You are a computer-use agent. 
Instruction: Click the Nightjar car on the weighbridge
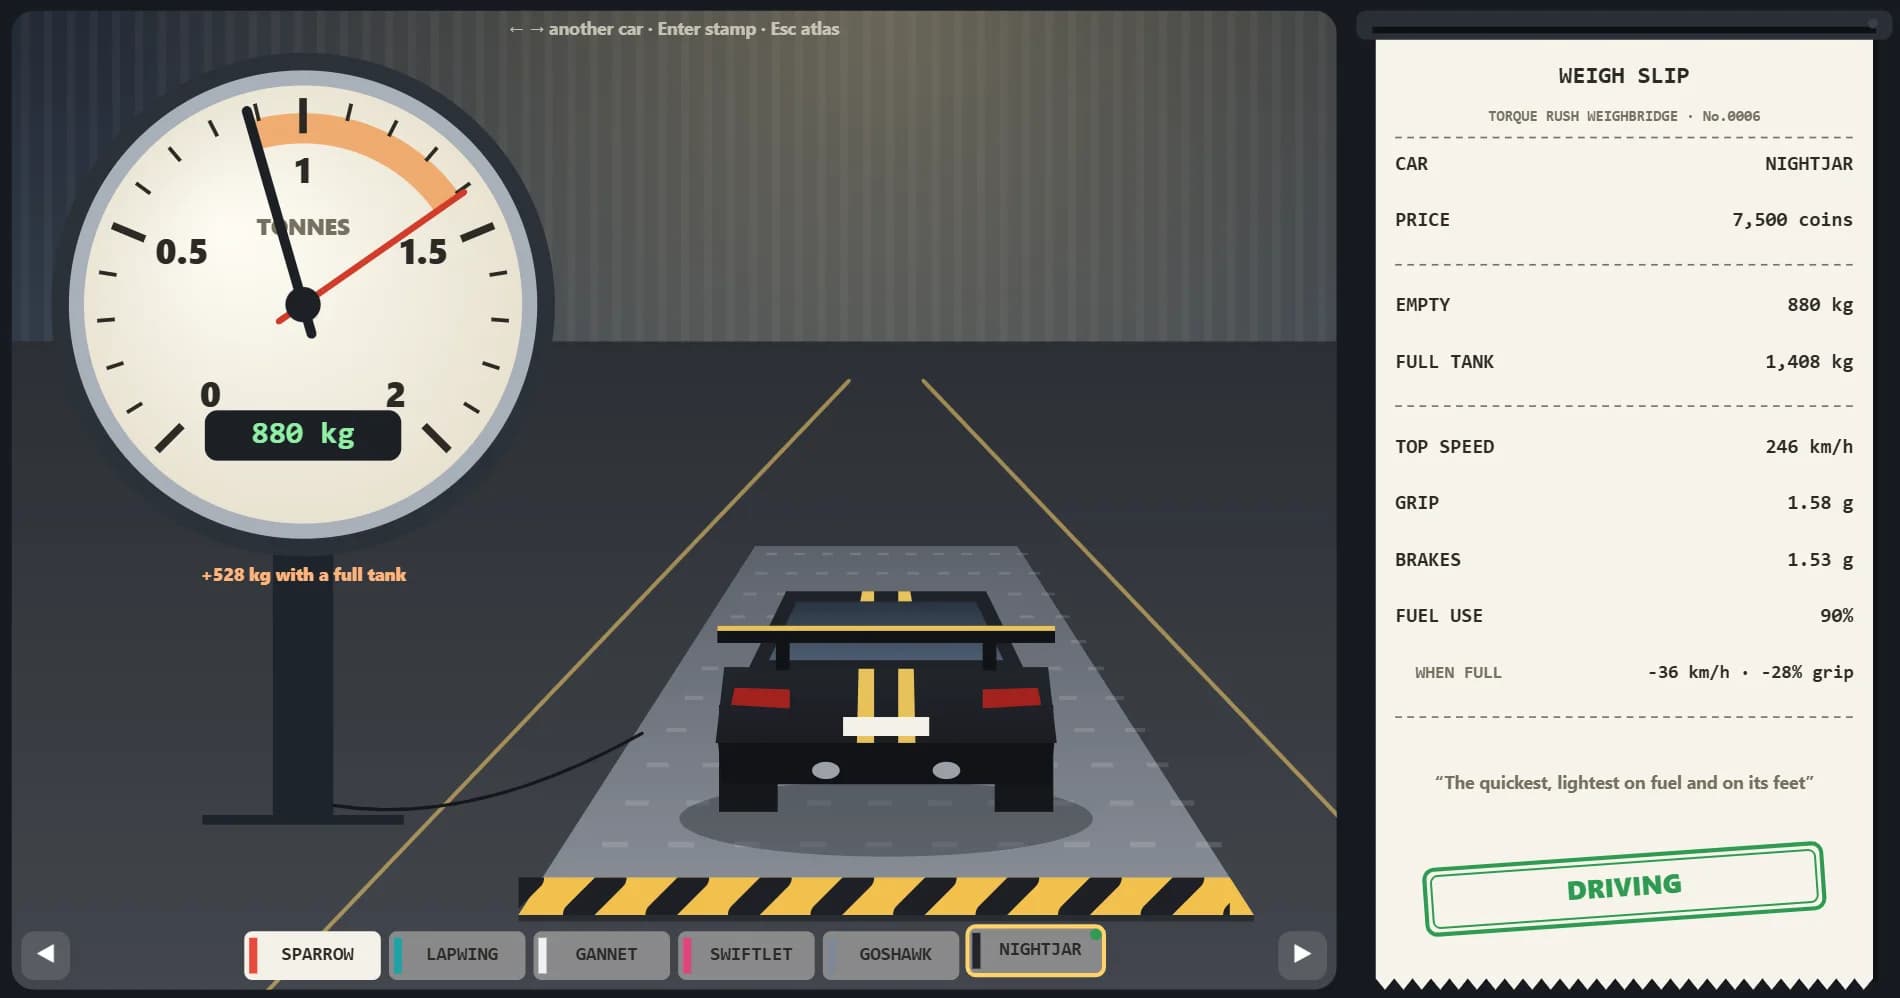pyautogui.click(x=886, y=700)
